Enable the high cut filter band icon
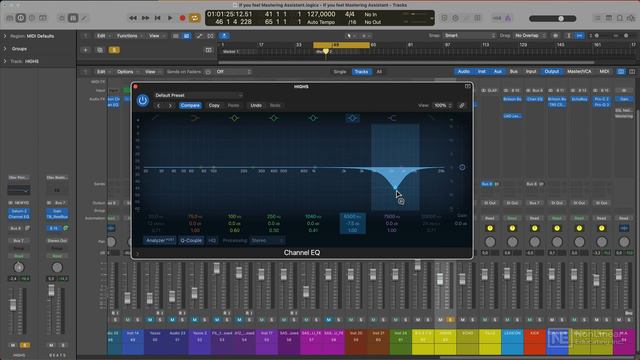Image resolution: width=640 pixels, height=360 pixels. pyautogui.click(x=431, y=118)
